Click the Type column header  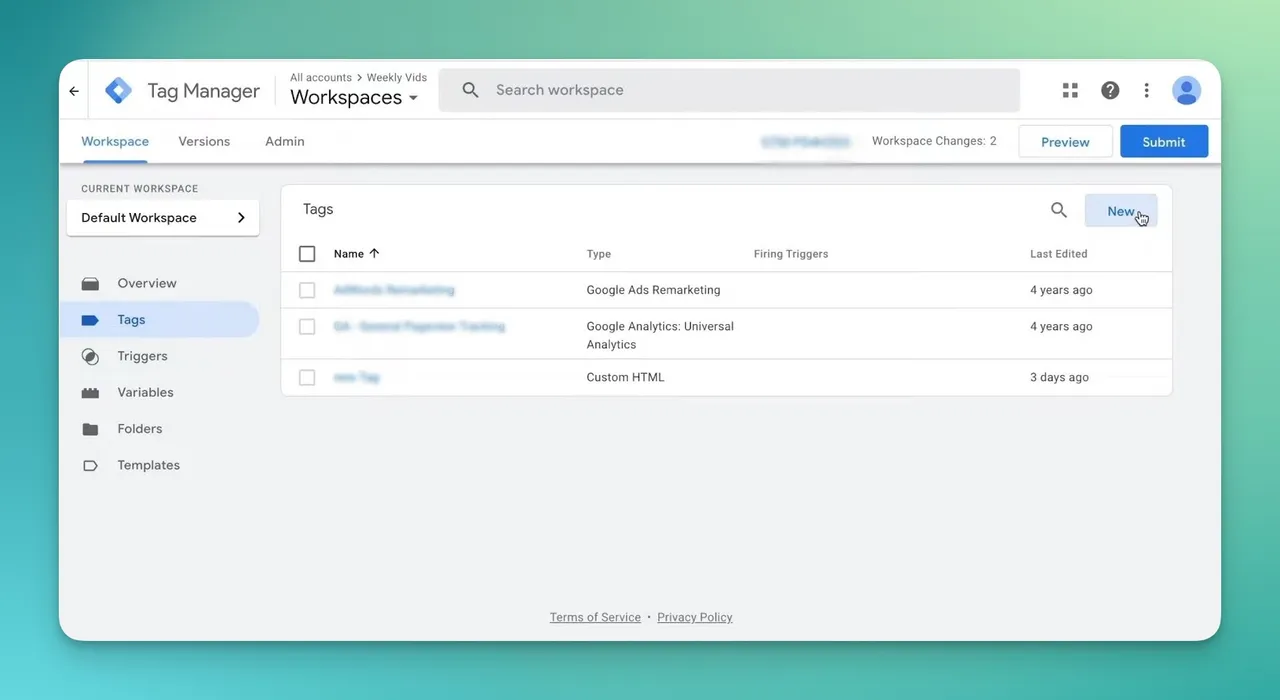[599, 254]
